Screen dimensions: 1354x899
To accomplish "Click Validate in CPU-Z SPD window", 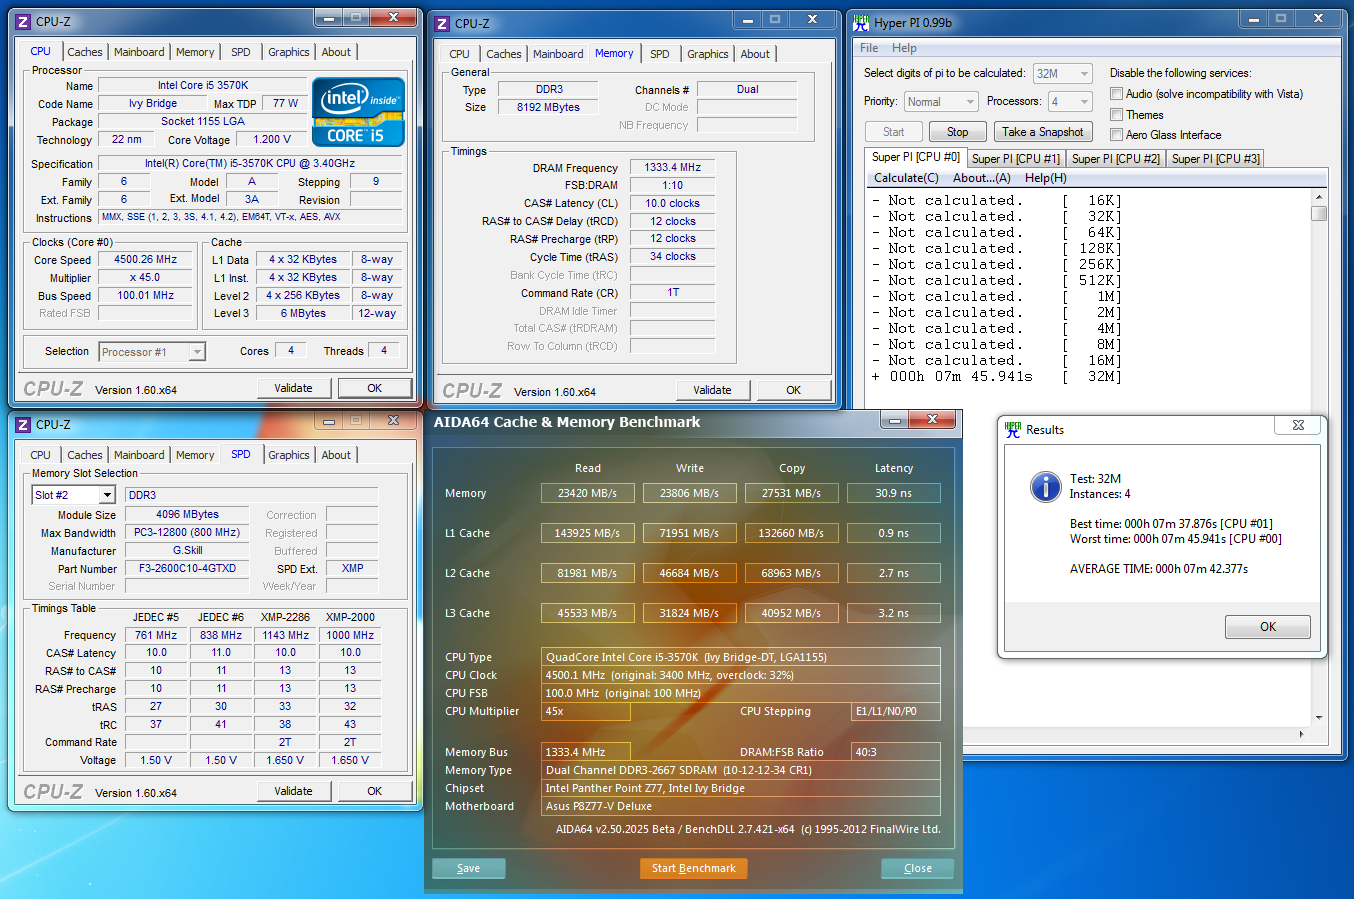I will [x=293, y=791].
